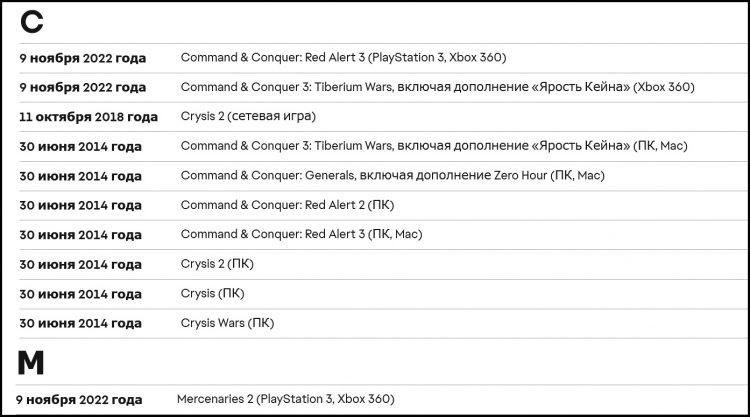Click the date beside Red Alert 3 (PlayStation 3)
Screen dimensions: 750x417
click(x=82, y=58)
